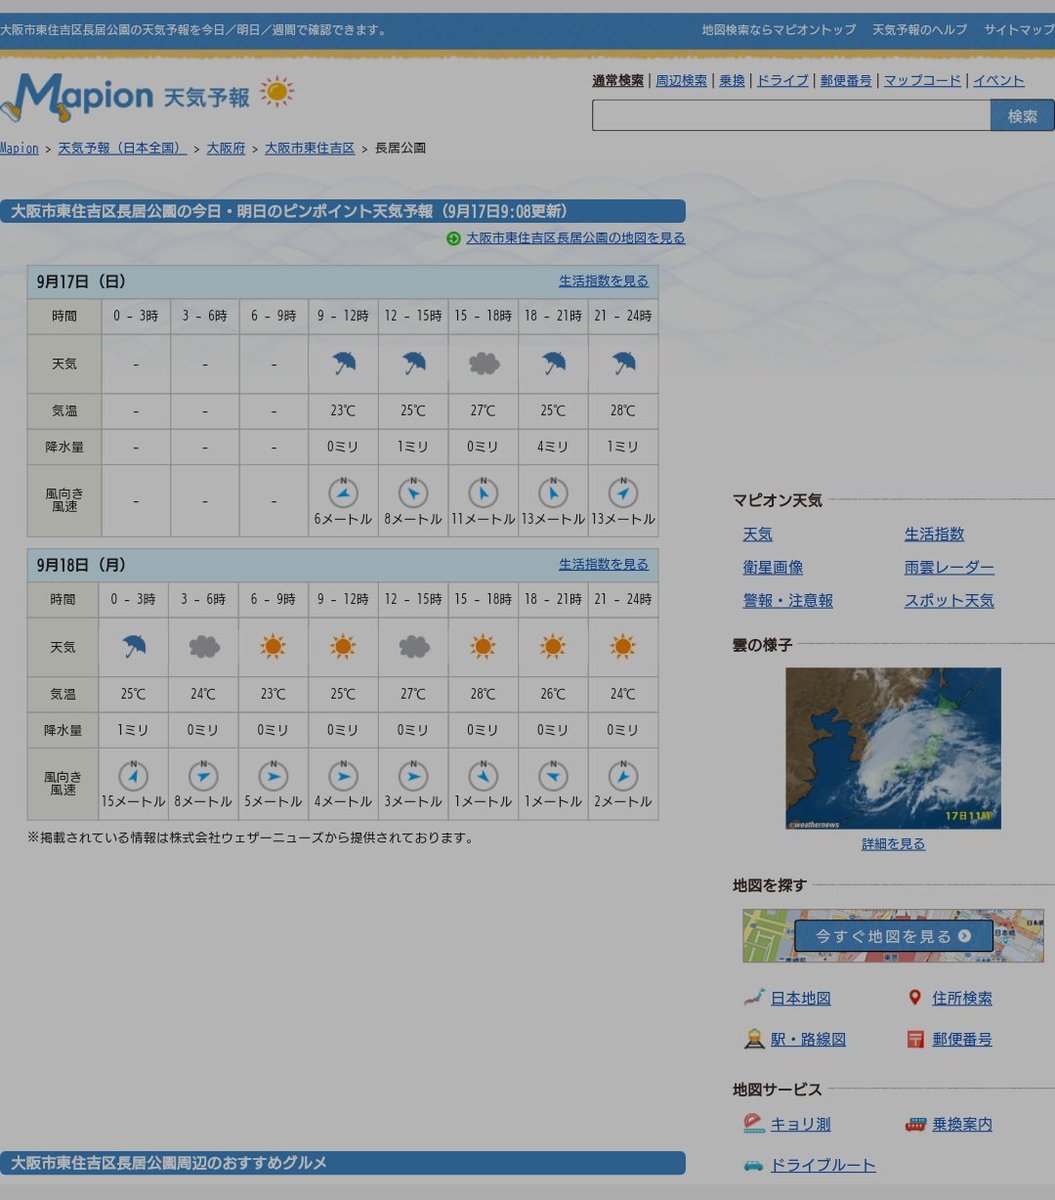Select the 通常検索 search tab
Screen dimensions: 1055x1200
[618, 81]
